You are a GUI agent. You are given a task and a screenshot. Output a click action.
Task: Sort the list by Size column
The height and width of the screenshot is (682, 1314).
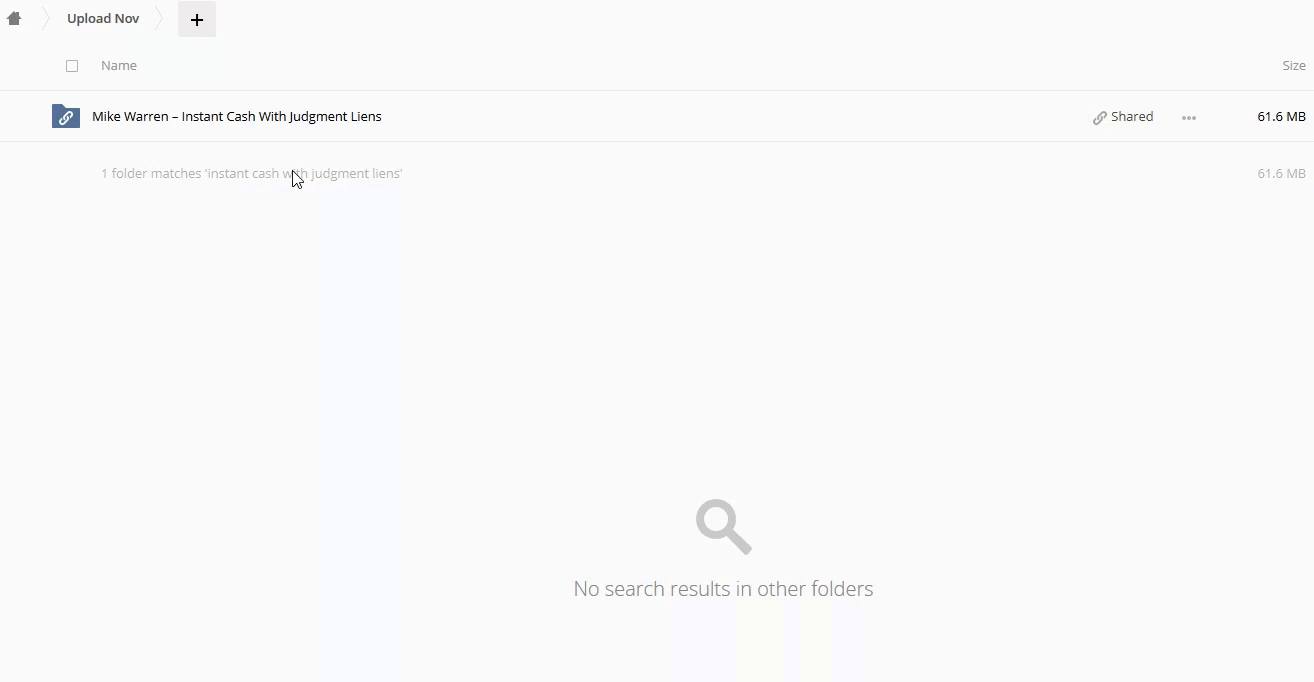[x=1293, y=66]
